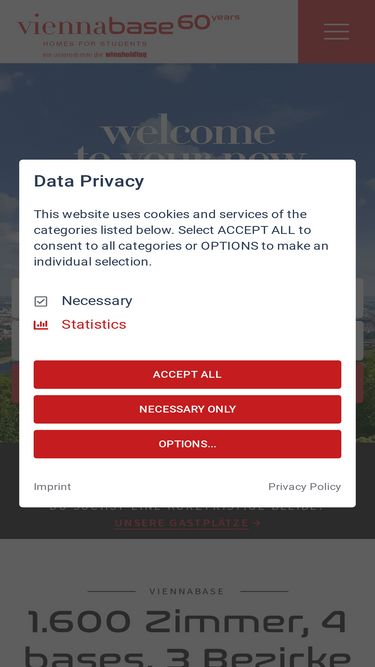Choose the NECESSARY ONLY button
The height and width of the screenshot is (667, 375).
pyautogui.click(x=188, y=409)
